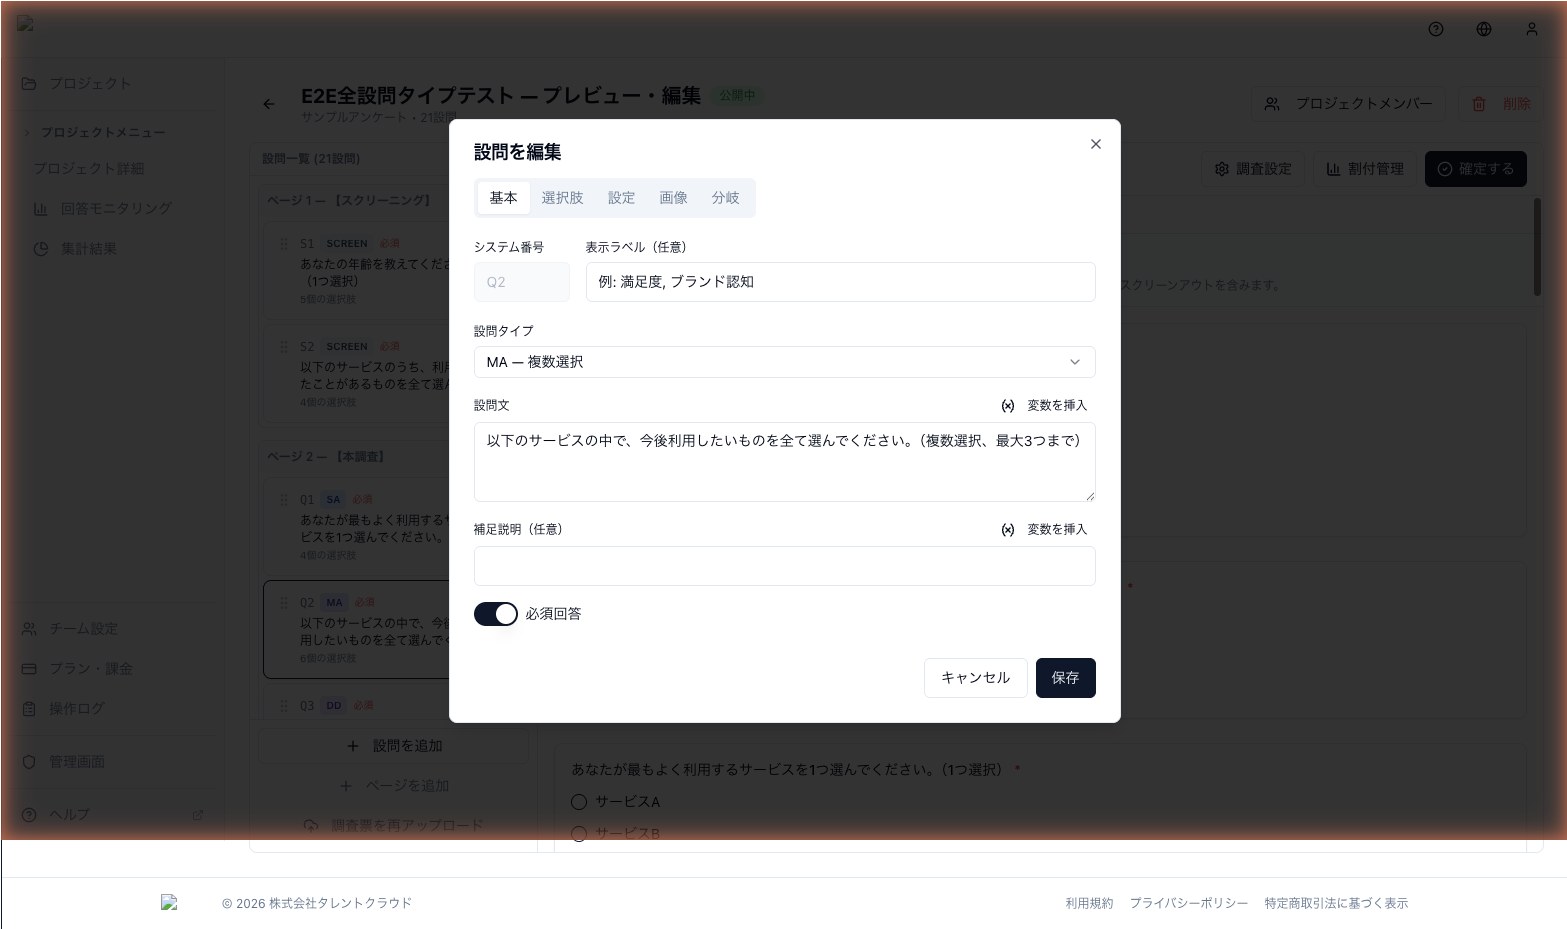Click the globe language icon in header
This screenshot has height=929, width=1567.
pyautogui.click(x=1484, y=30)
